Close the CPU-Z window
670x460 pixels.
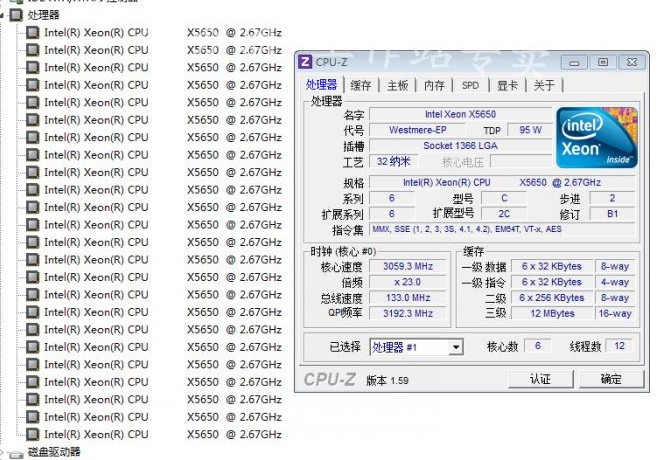(632, 62)
